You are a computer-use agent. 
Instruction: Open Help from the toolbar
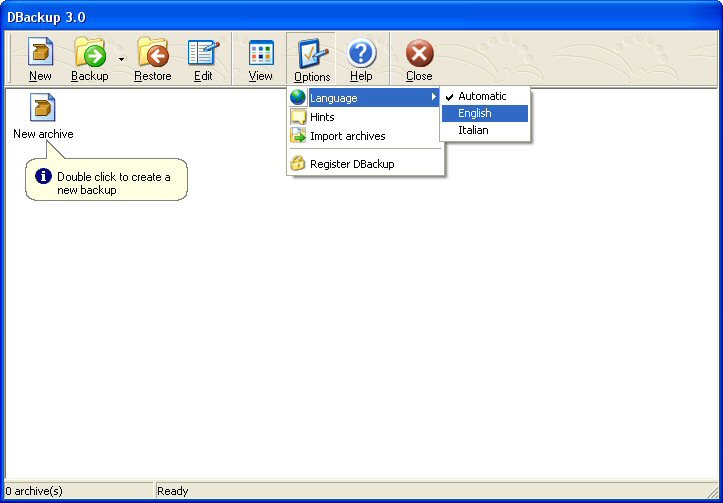361,59
